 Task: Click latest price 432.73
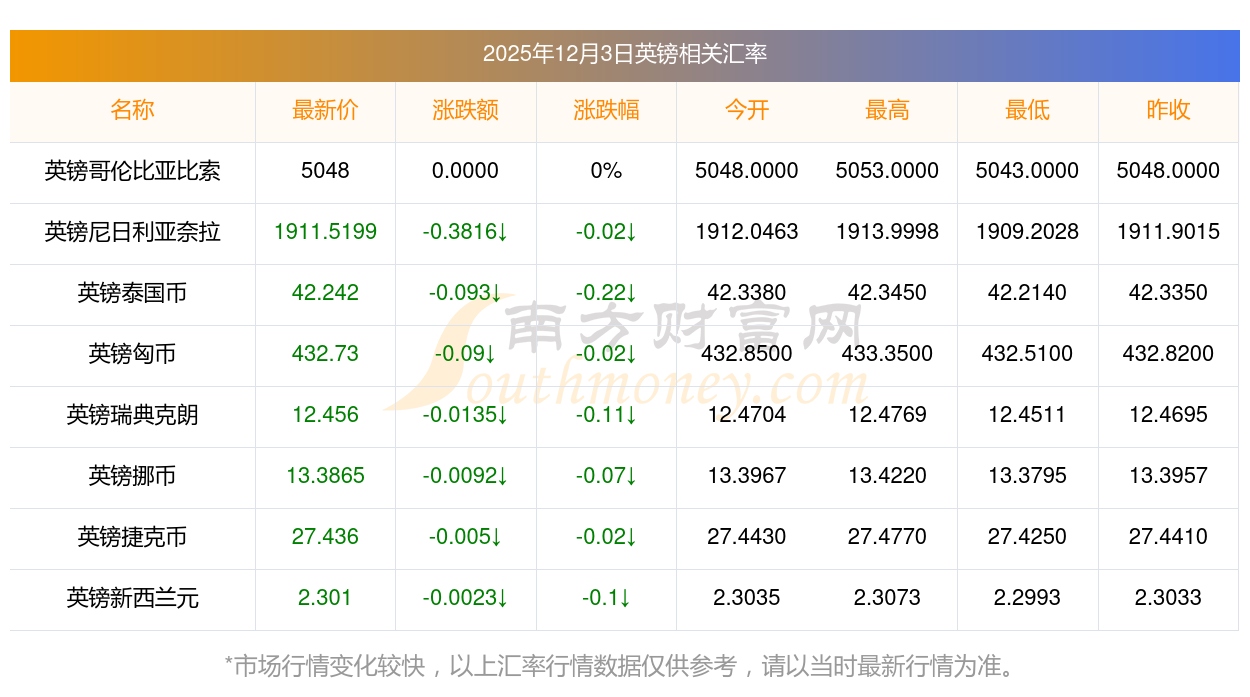click(x=325, y=354)
